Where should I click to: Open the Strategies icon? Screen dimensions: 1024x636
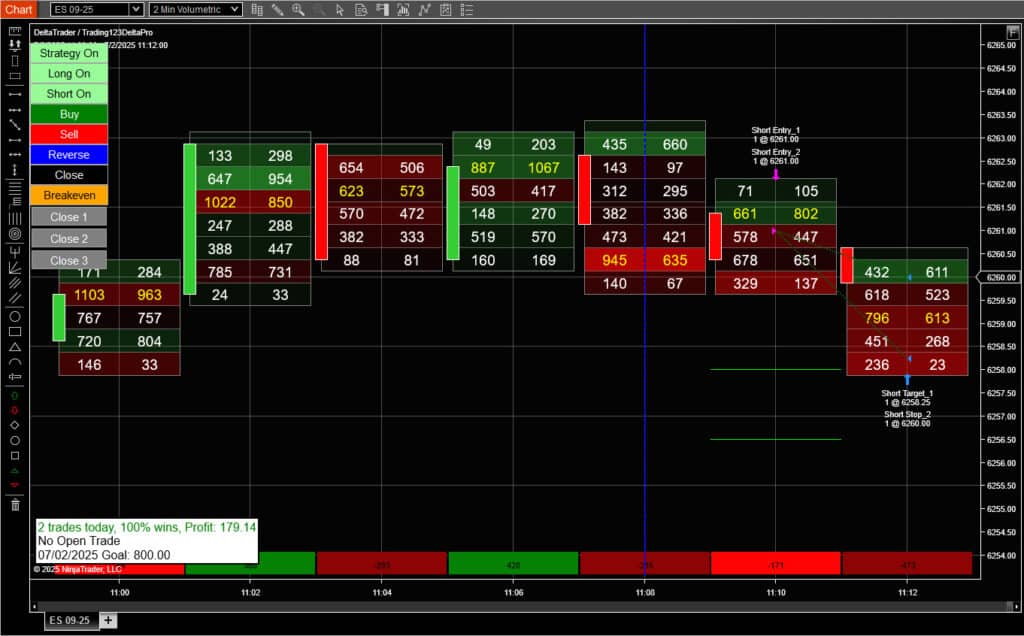tap(424, 9)
